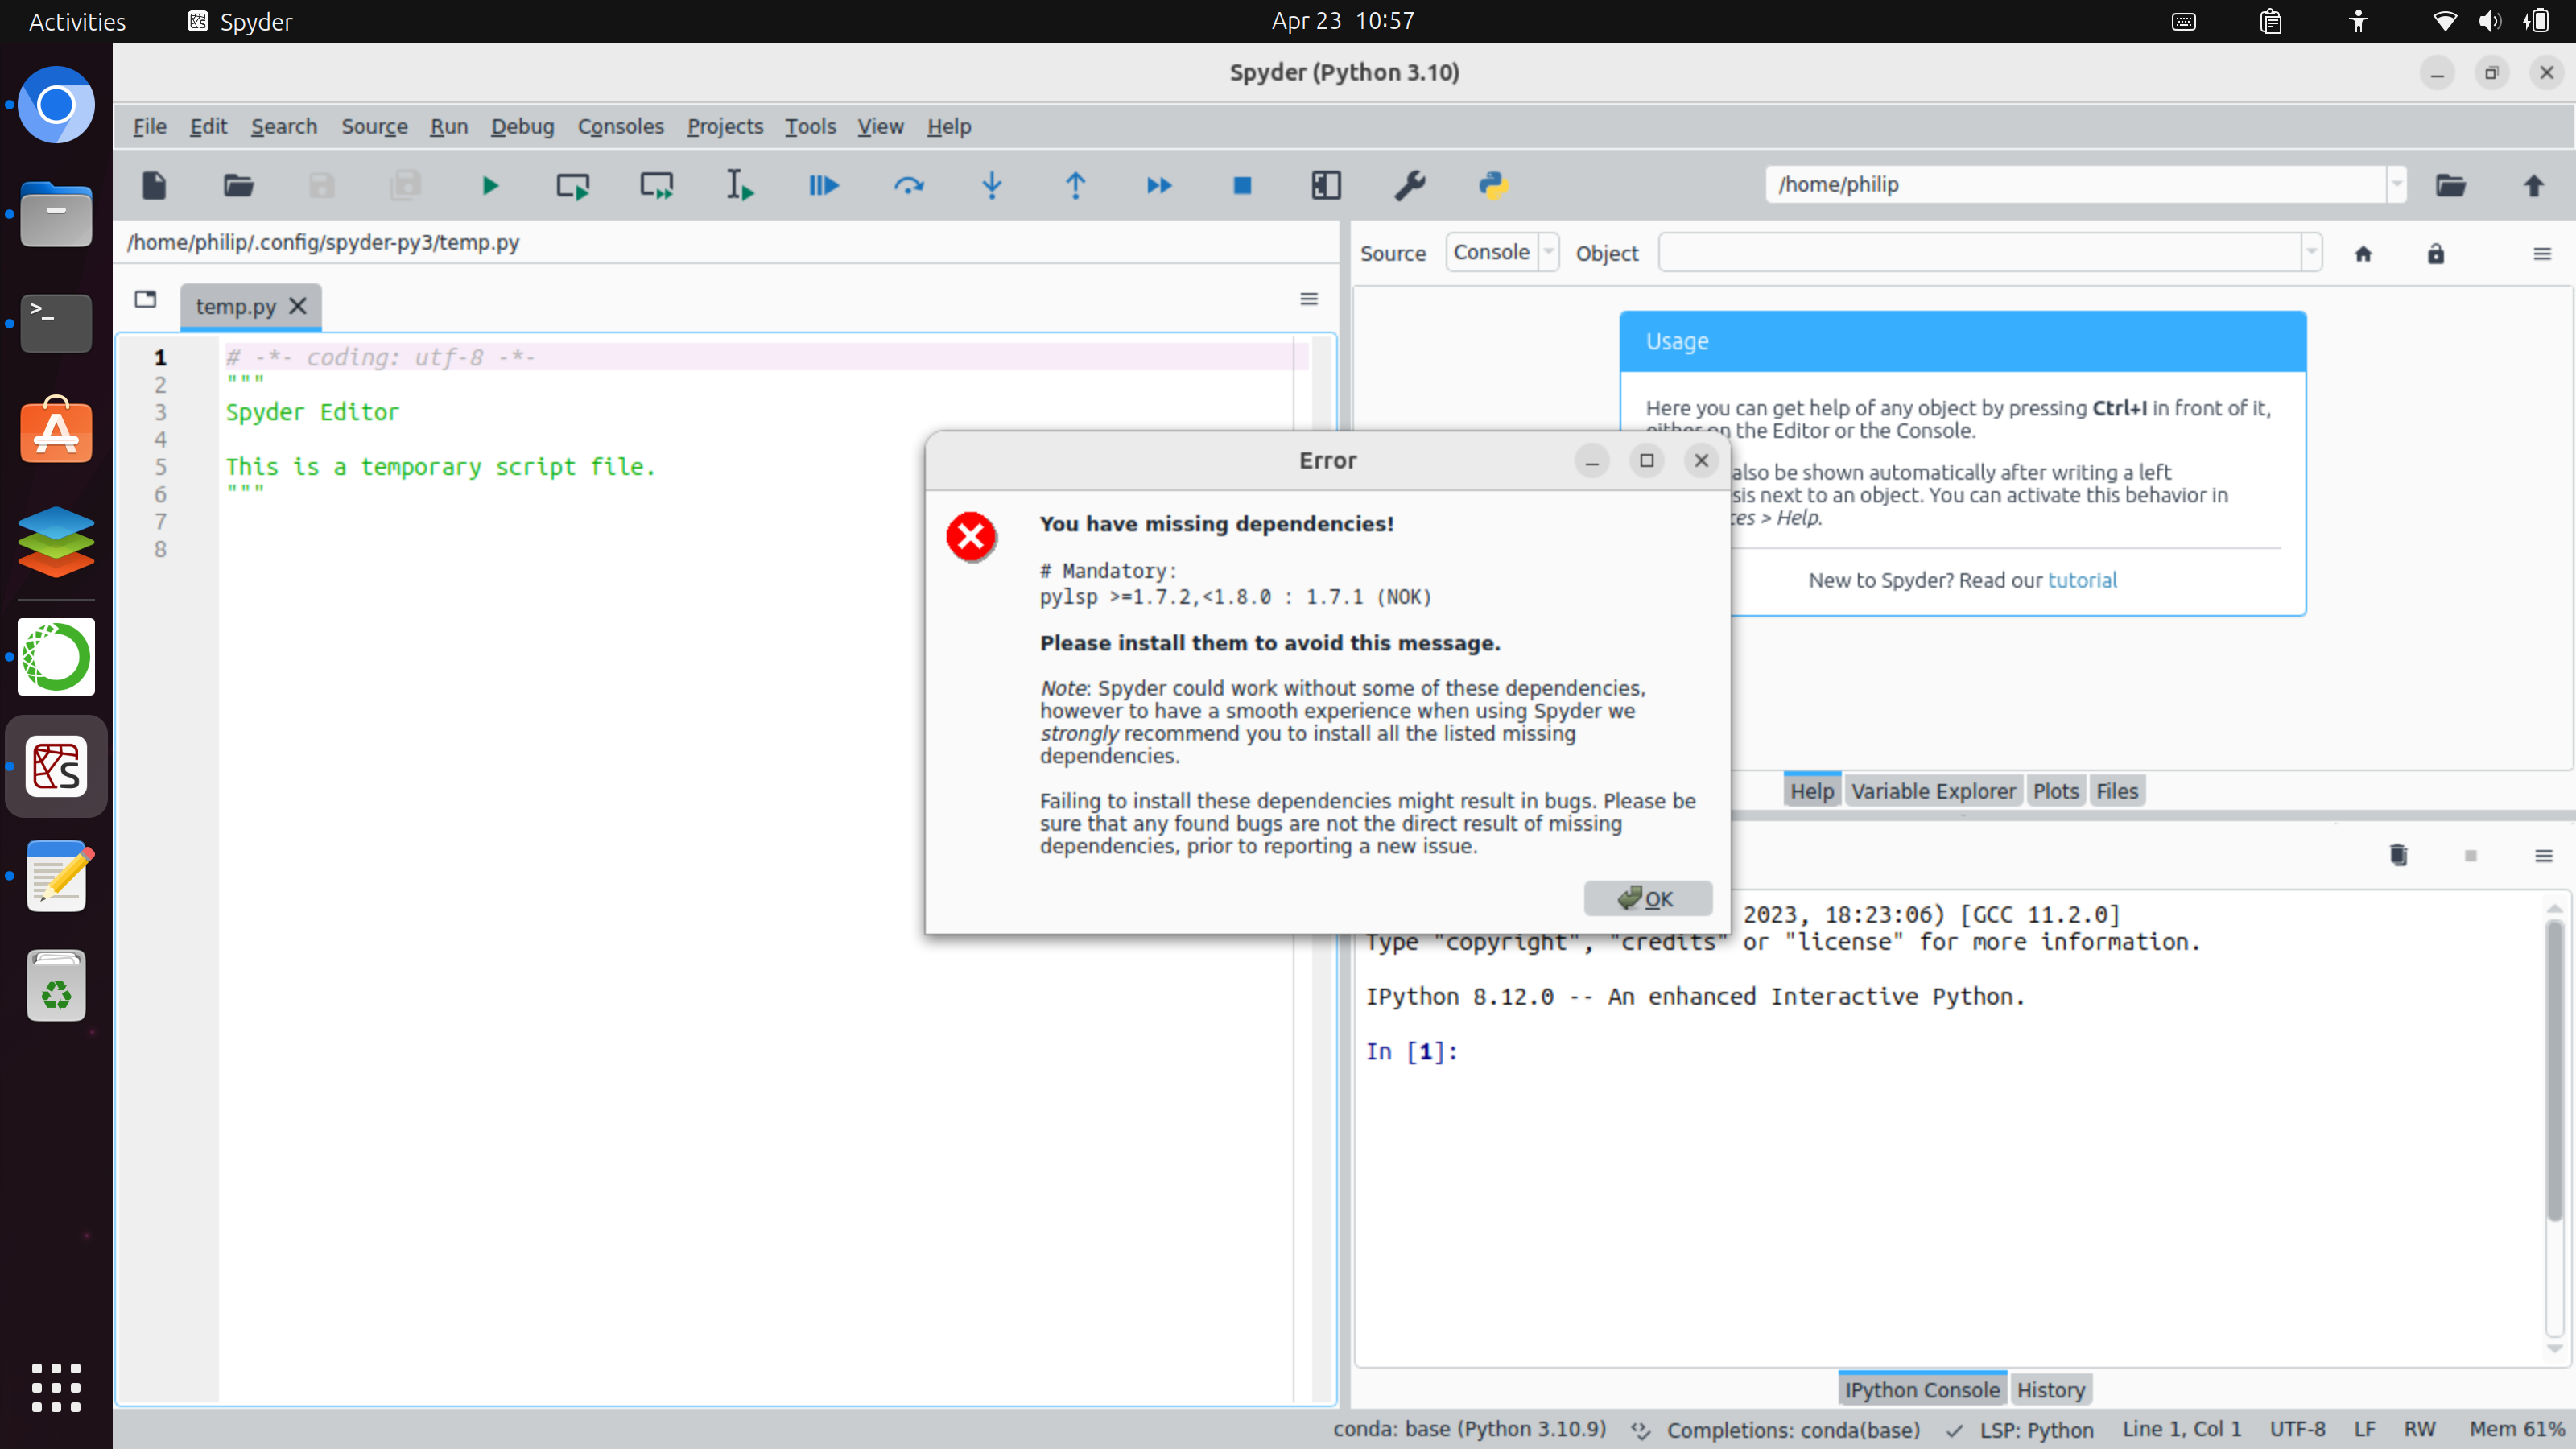The height and width of the screenshot is (1449, 2576).
Task: Open the PYTHONPATH manager Python icon
Action: coord(1493,185)
